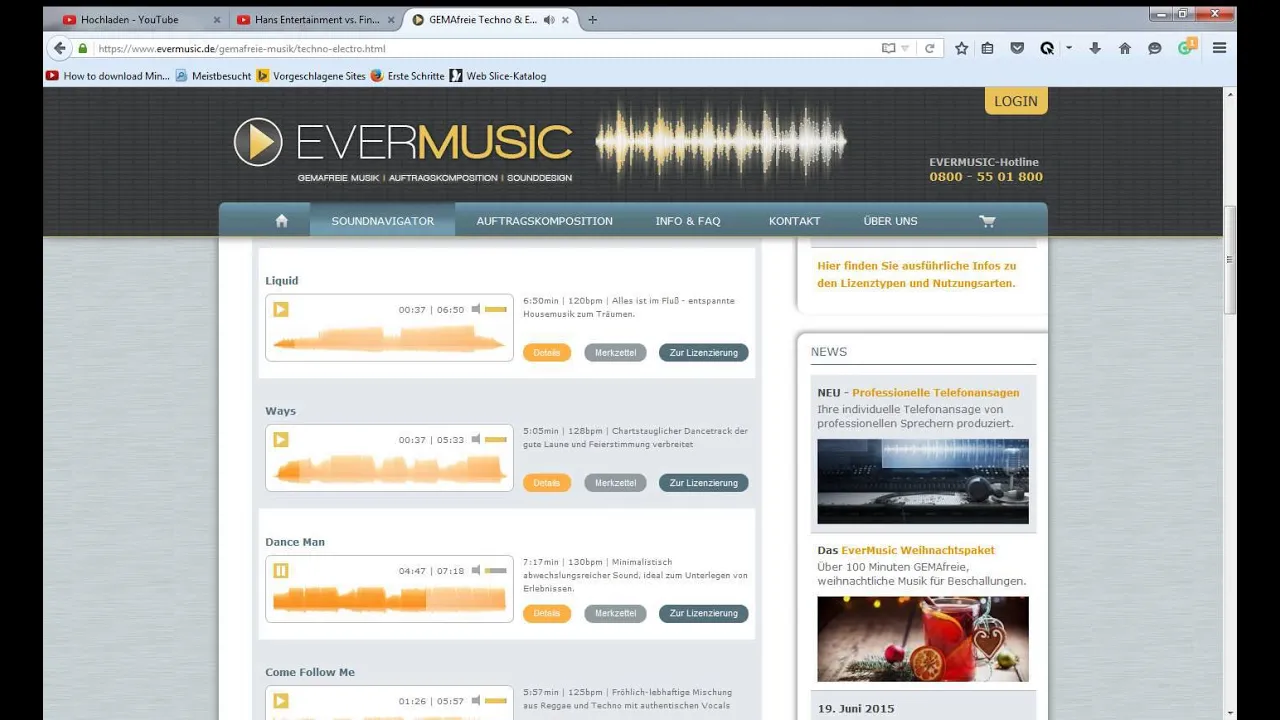Open the Firefox hamburger menu

click(x=1219, y=48)
